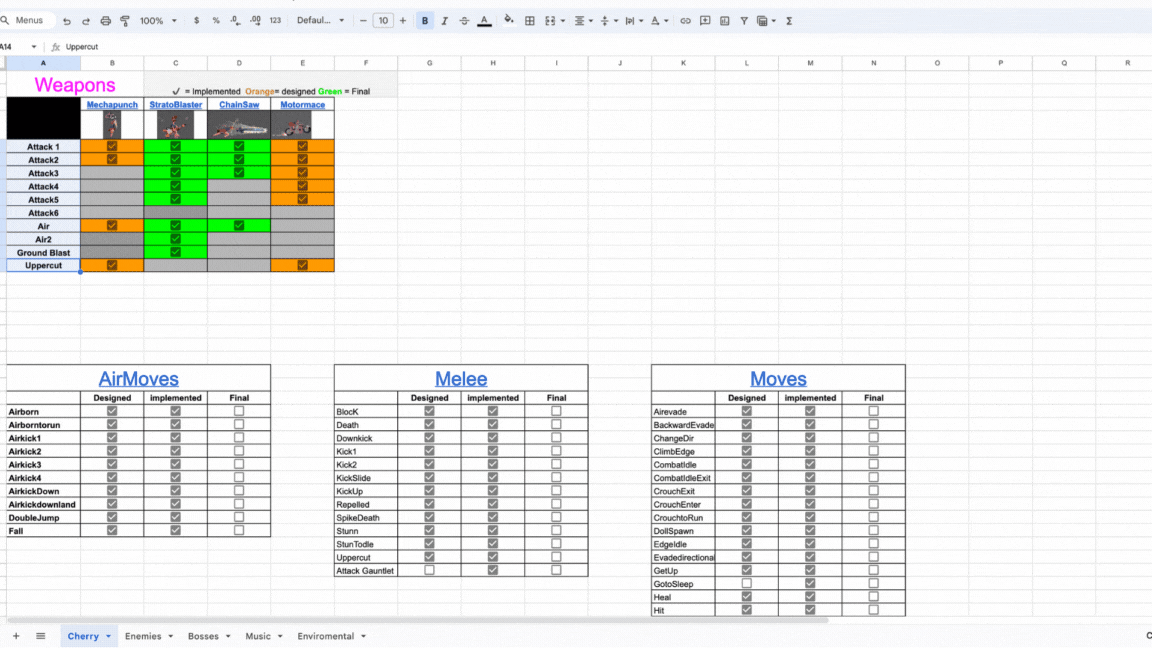Increase decimal places
Image resolution: width=1152 pixels, height=648 pixels.
pos(255,21)
